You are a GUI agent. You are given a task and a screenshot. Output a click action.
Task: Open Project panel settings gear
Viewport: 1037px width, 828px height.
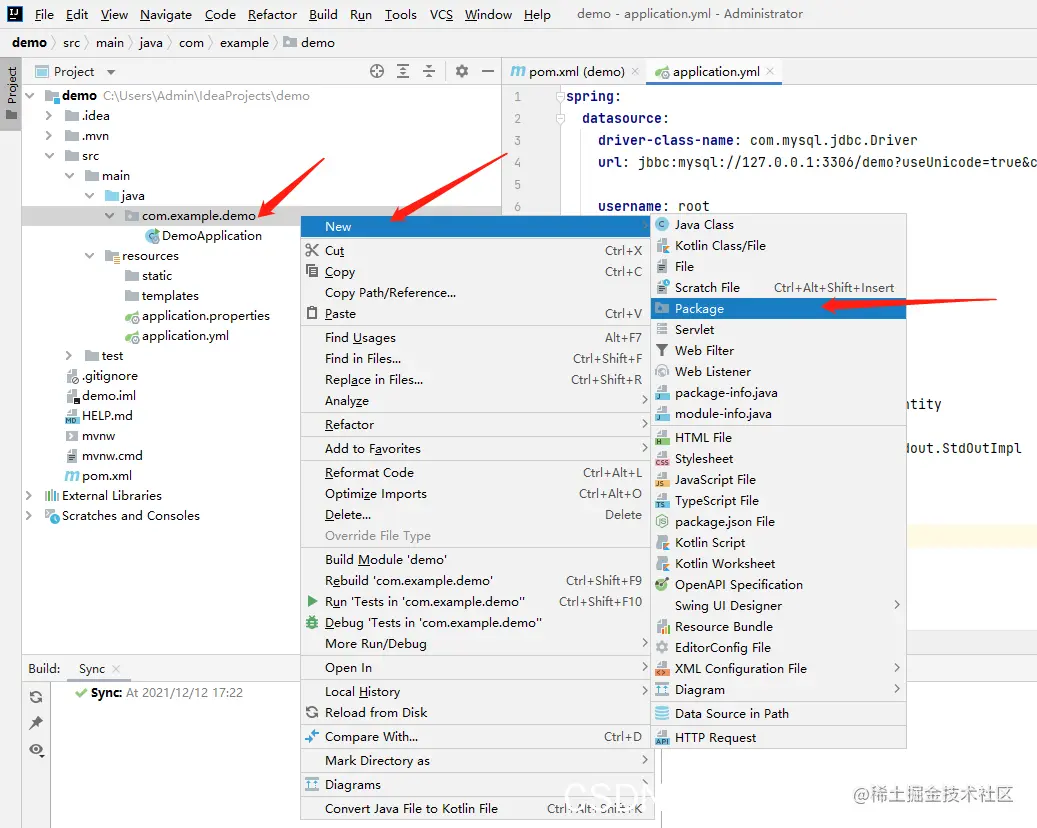462,71
